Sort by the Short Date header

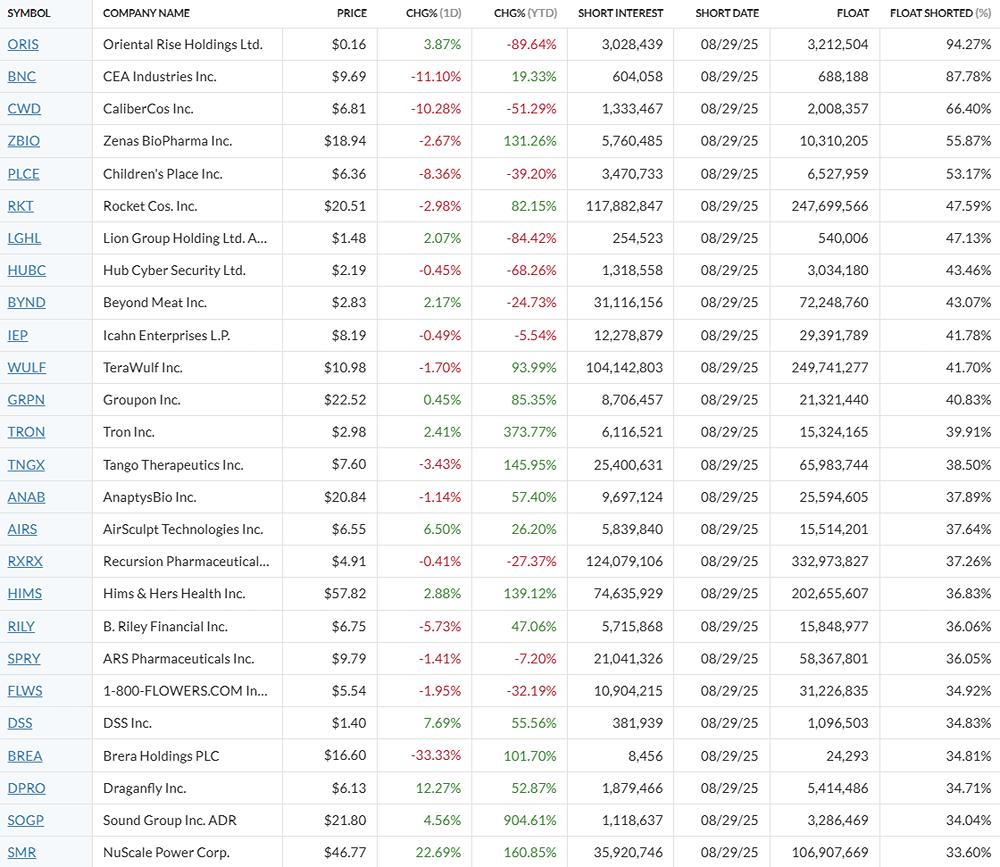pyautogui.click(x=727, y=13)
